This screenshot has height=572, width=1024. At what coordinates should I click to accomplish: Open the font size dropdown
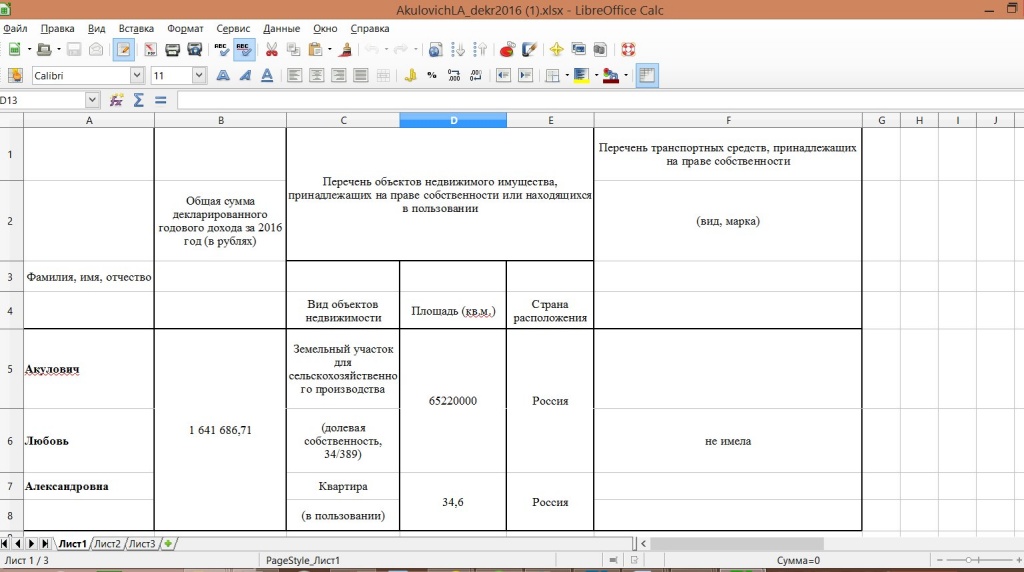click(x=199, y=76)
